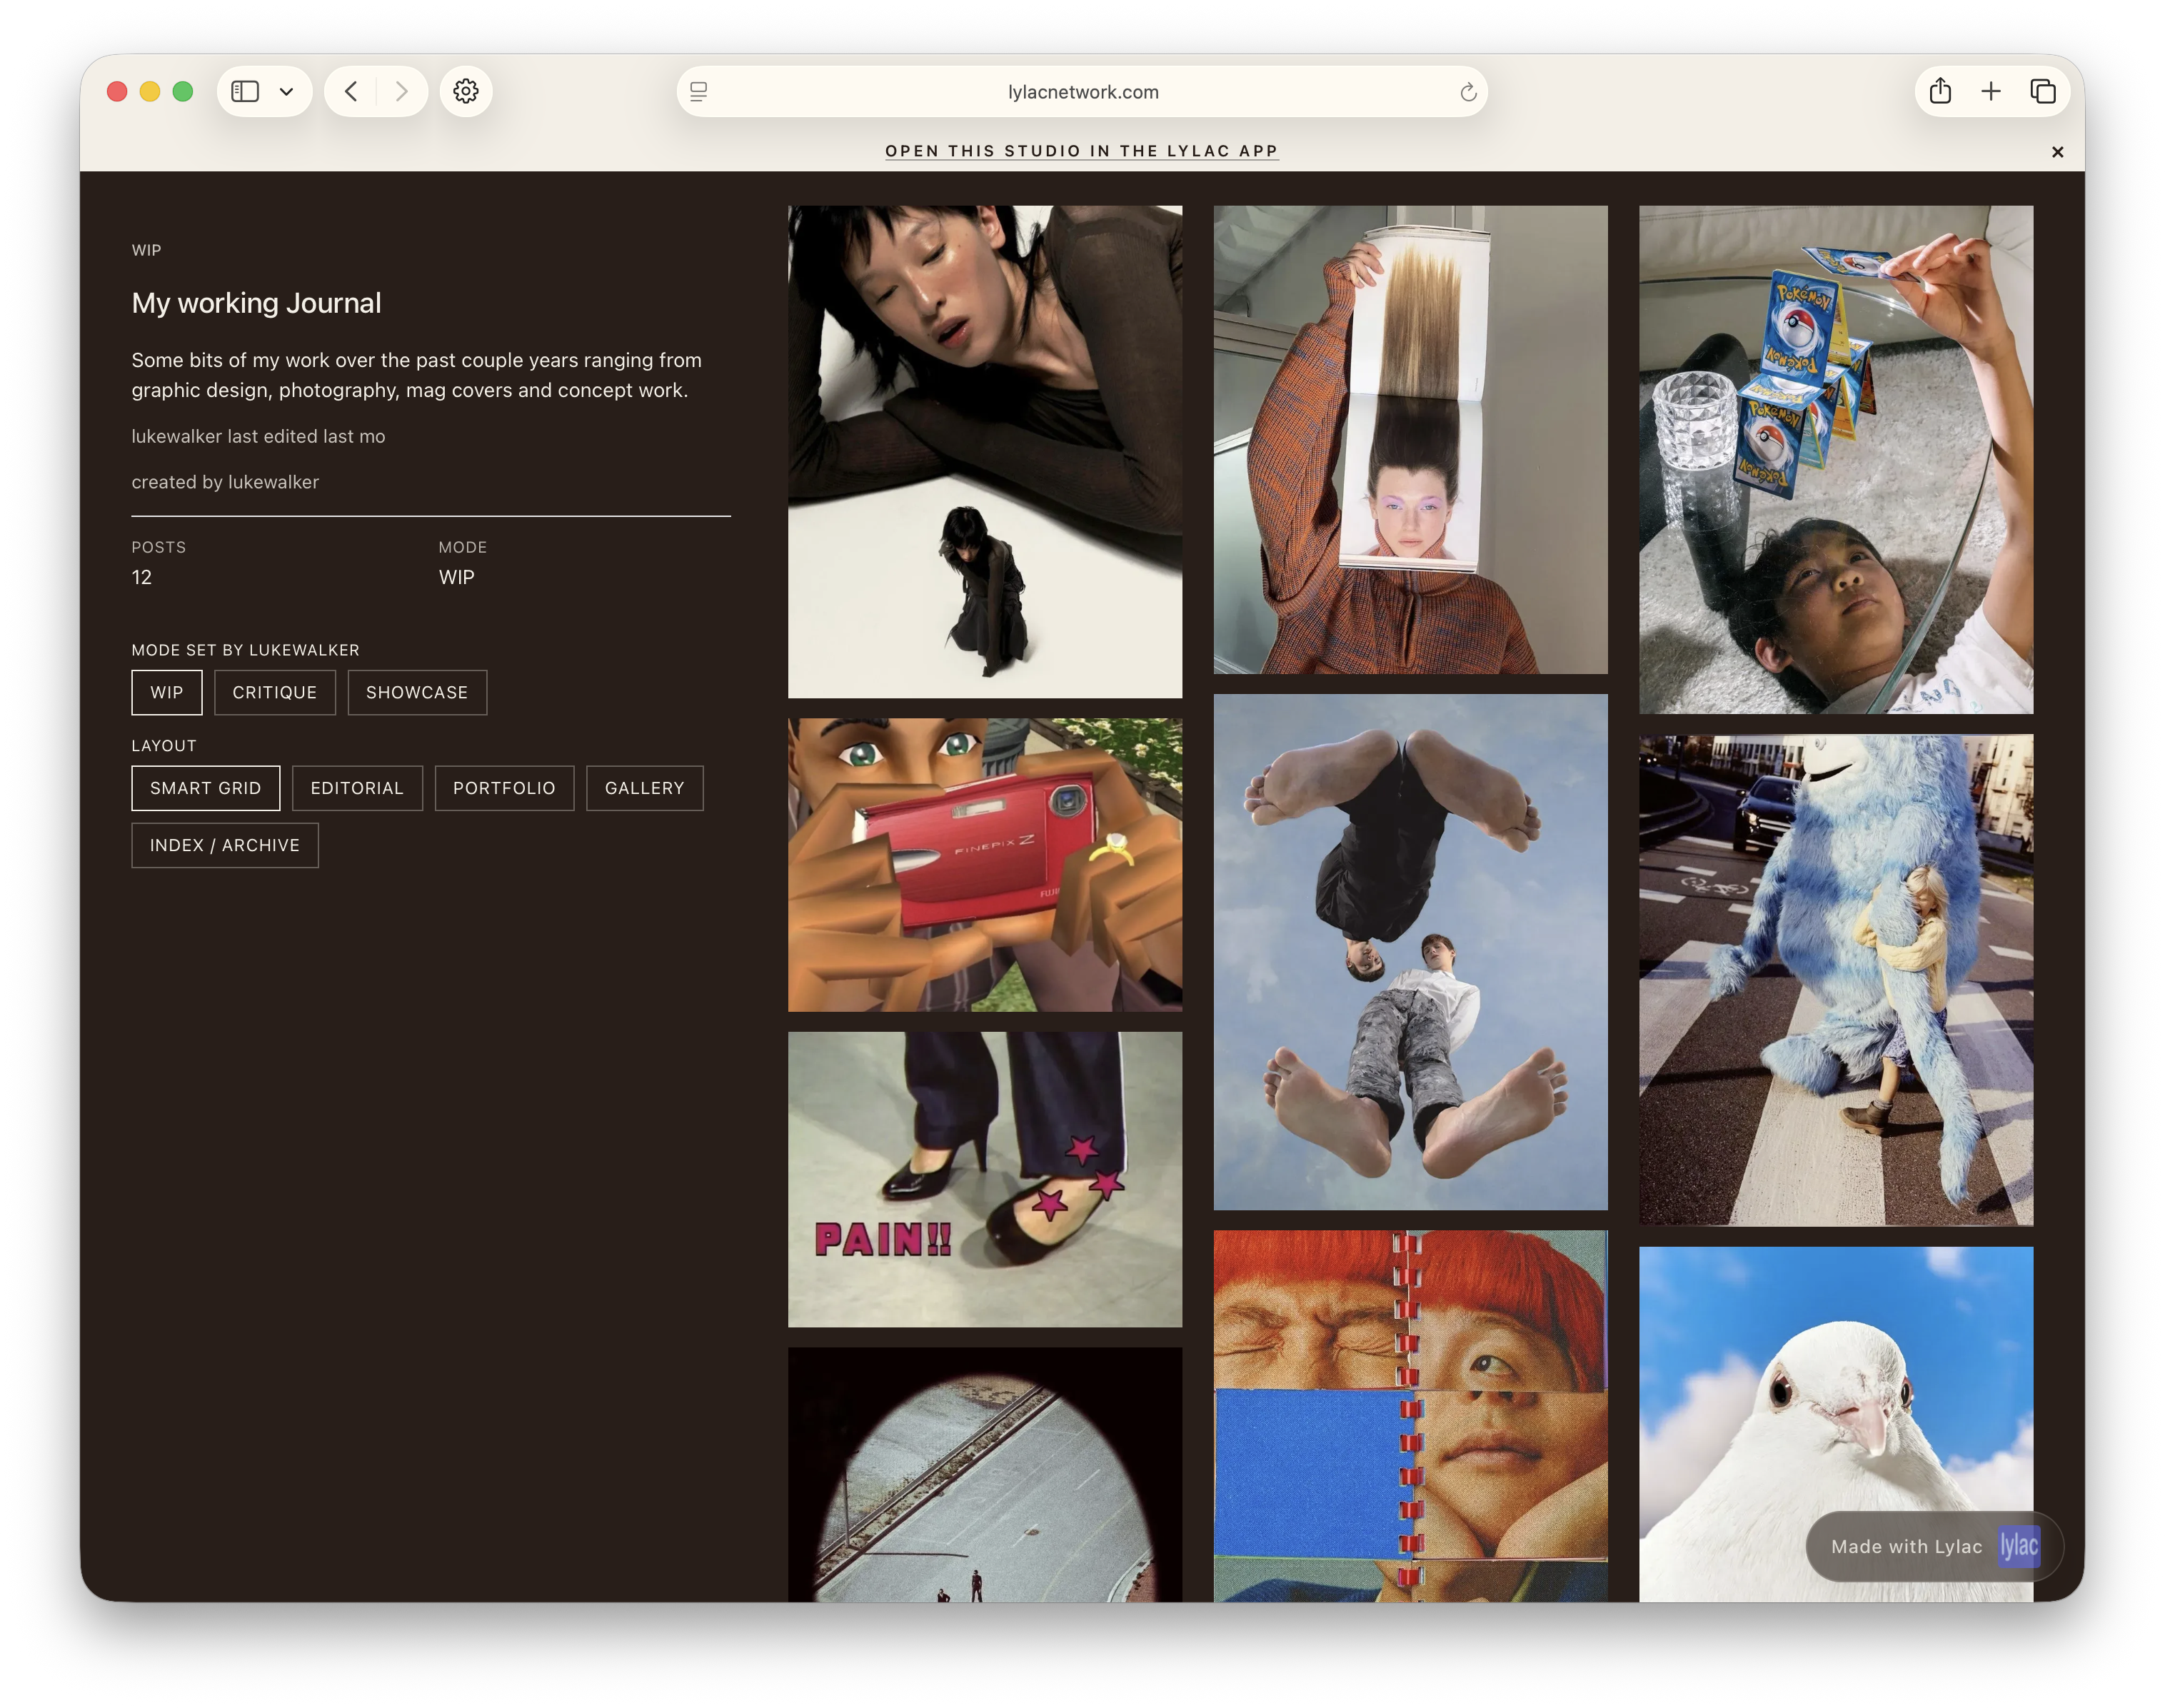The width and height of the screenshot is (2165, 1708).
Task: Switch layout to EDITORIAL
Action: [357, 788]
